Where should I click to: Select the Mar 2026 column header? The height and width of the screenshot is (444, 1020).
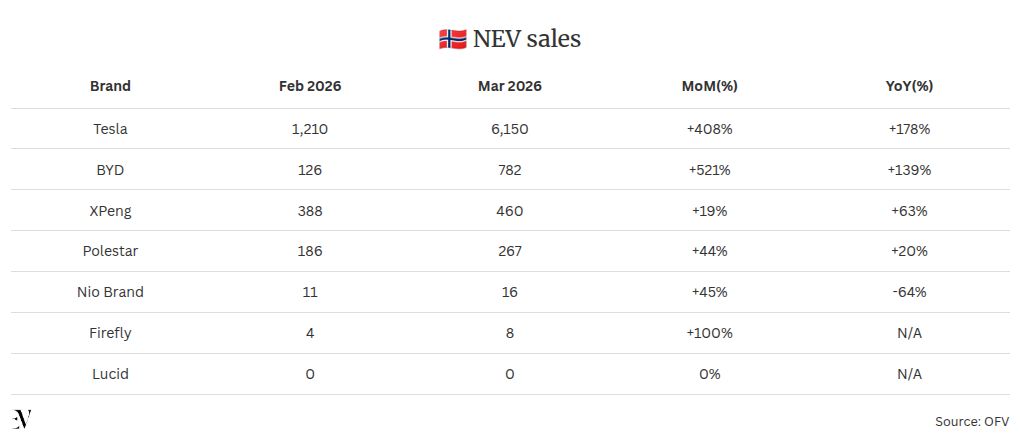coord(510,86)
